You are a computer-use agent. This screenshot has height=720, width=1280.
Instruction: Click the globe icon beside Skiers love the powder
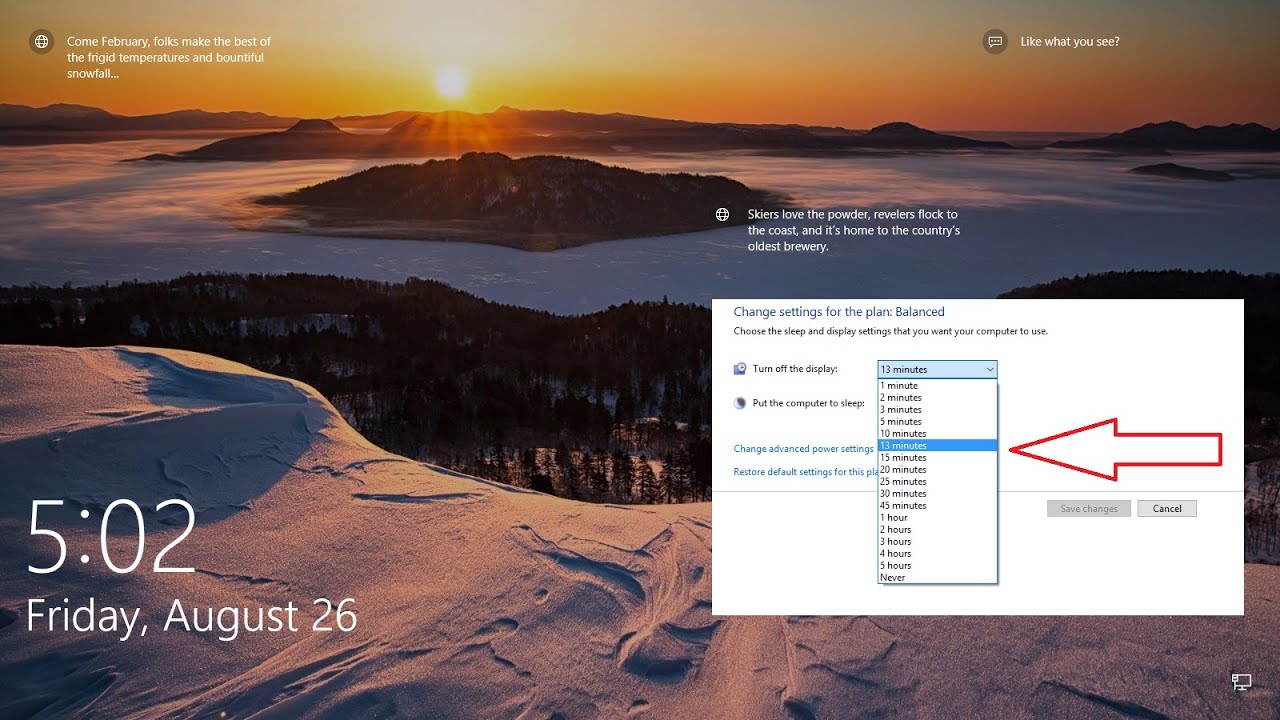pyautogui.click(x=722, y=215)
